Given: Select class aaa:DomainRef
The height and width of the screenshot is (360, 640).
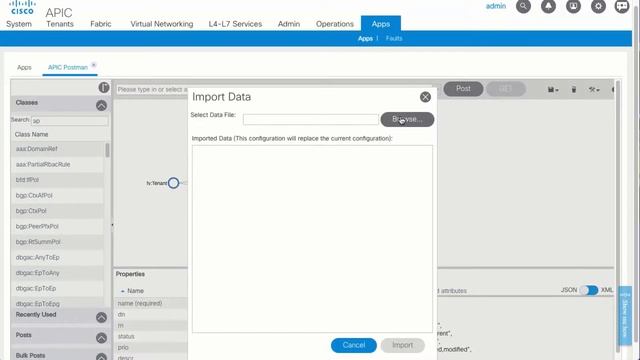Looking at the screenshot, I should tap(57, 149).
